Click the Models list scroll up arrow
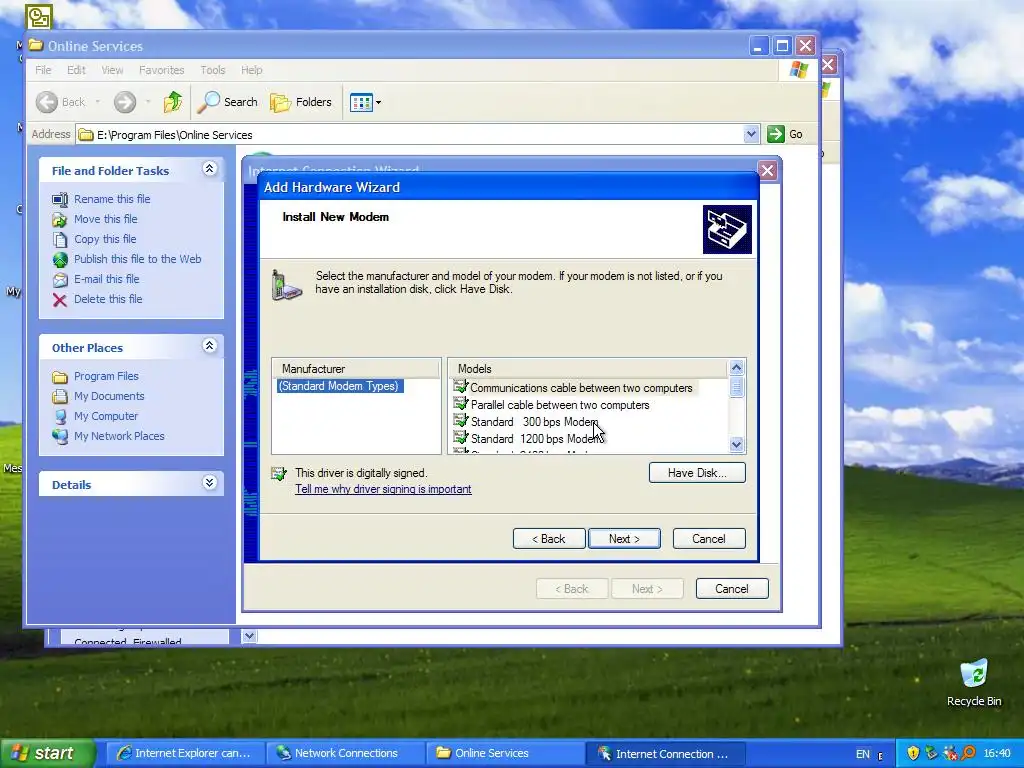This screenshot has height=768, width=1024. (x=736, y=368)
